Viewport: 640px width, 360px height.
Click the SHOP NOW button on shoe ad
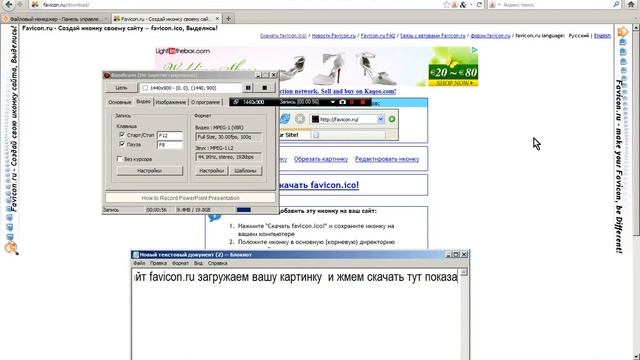point(453,83)
